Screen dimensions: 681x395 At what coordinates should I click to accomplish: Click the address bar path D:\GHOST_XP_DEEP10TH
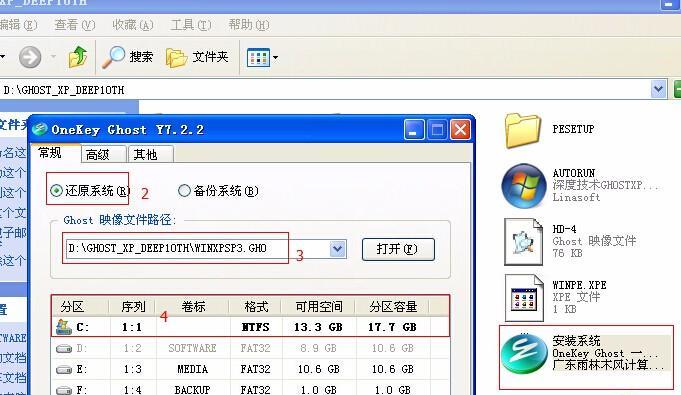pos(64,90)
